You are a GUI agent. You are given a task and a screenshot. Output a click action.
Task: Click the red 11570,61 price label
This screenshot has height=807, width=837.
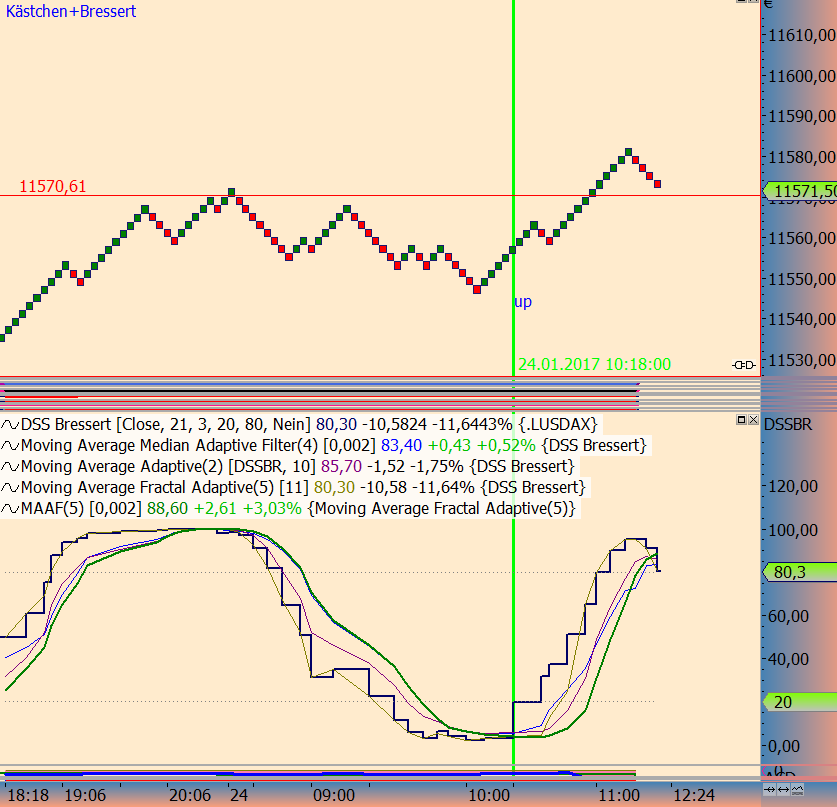(x=52, y=185)
